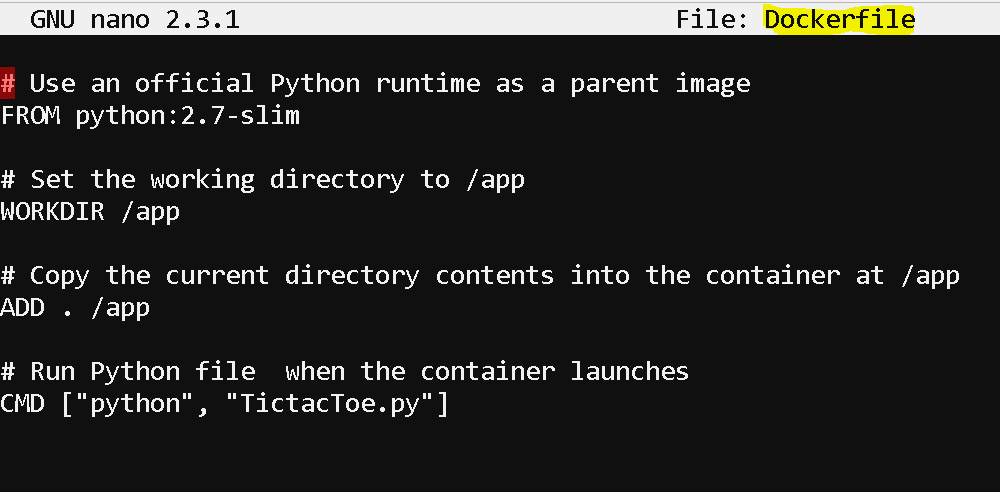Click on python:2.7-slim image name

point(188,117)
